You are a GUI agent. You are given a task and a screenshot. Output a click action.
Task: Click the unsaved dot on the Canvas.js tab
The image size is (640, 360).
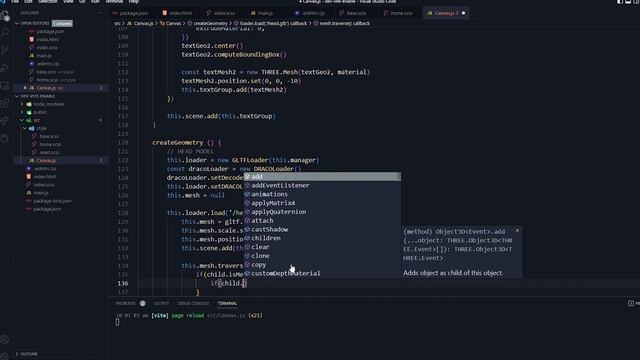(x=463, y=13)
